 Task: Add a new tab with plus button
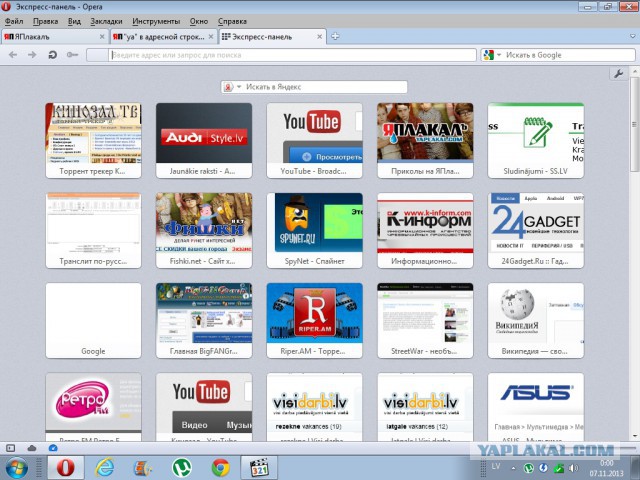coord(335,36)
